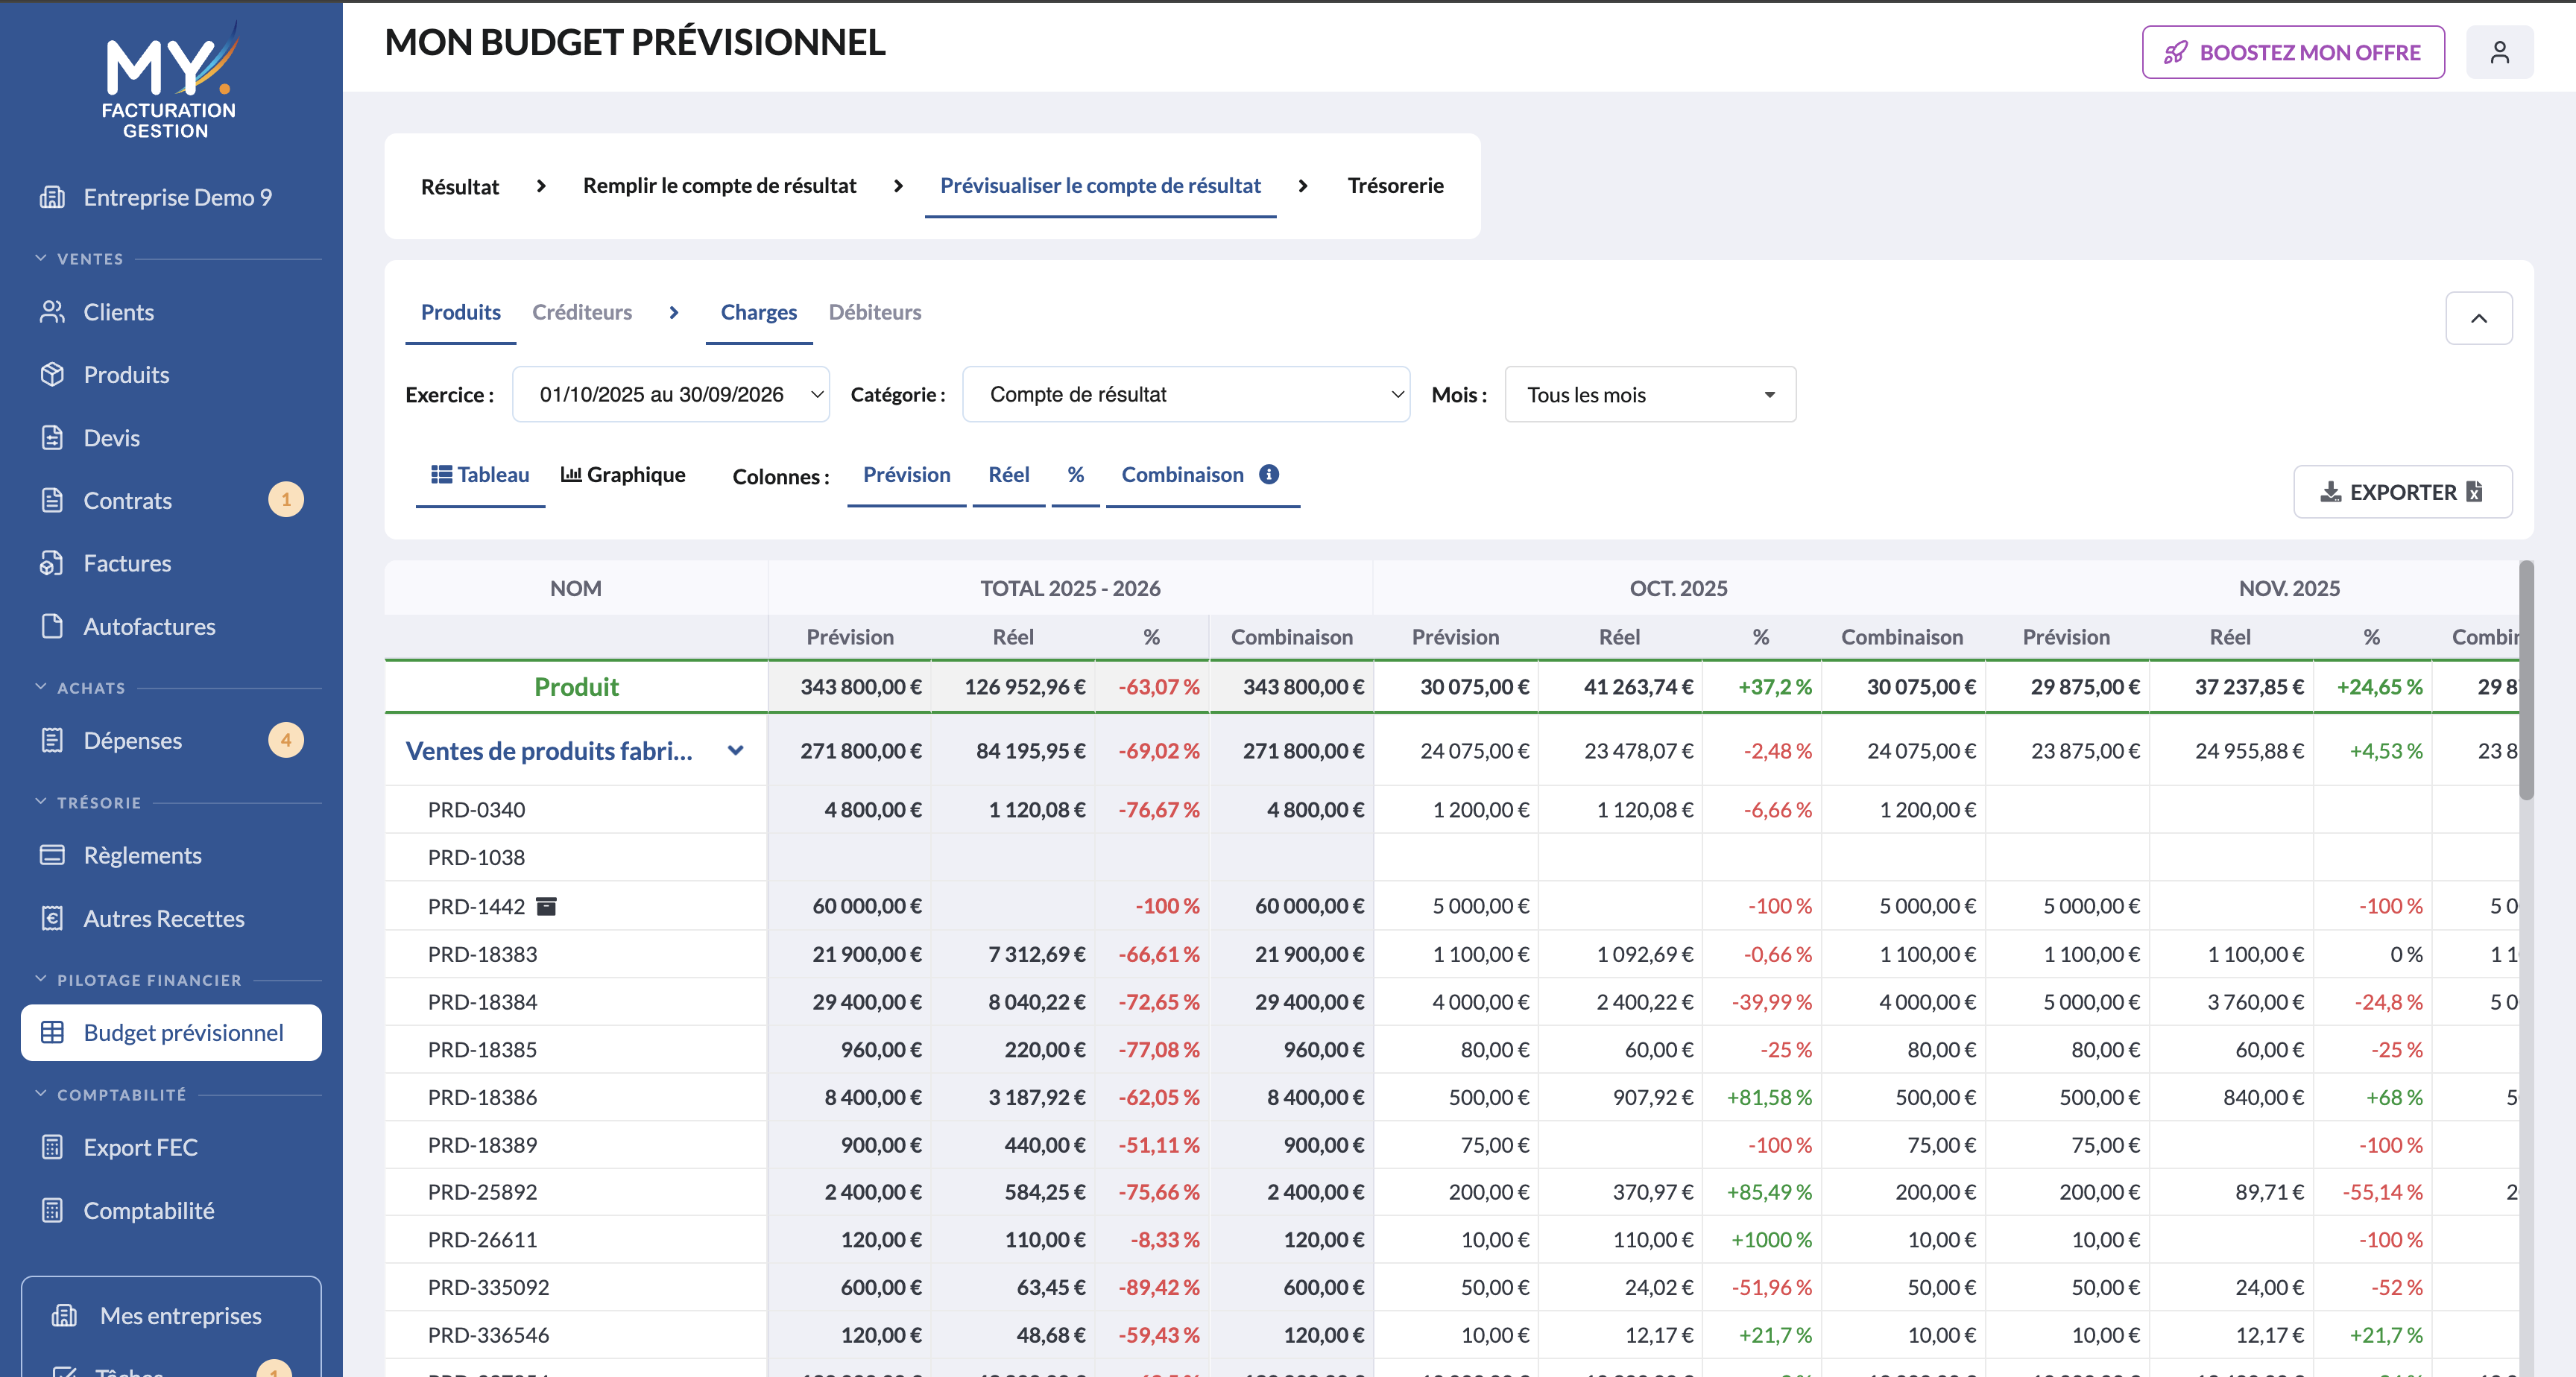The image size is (2576, 1377).
Task: Click the Règlements card icon
Action: [52, 855]
